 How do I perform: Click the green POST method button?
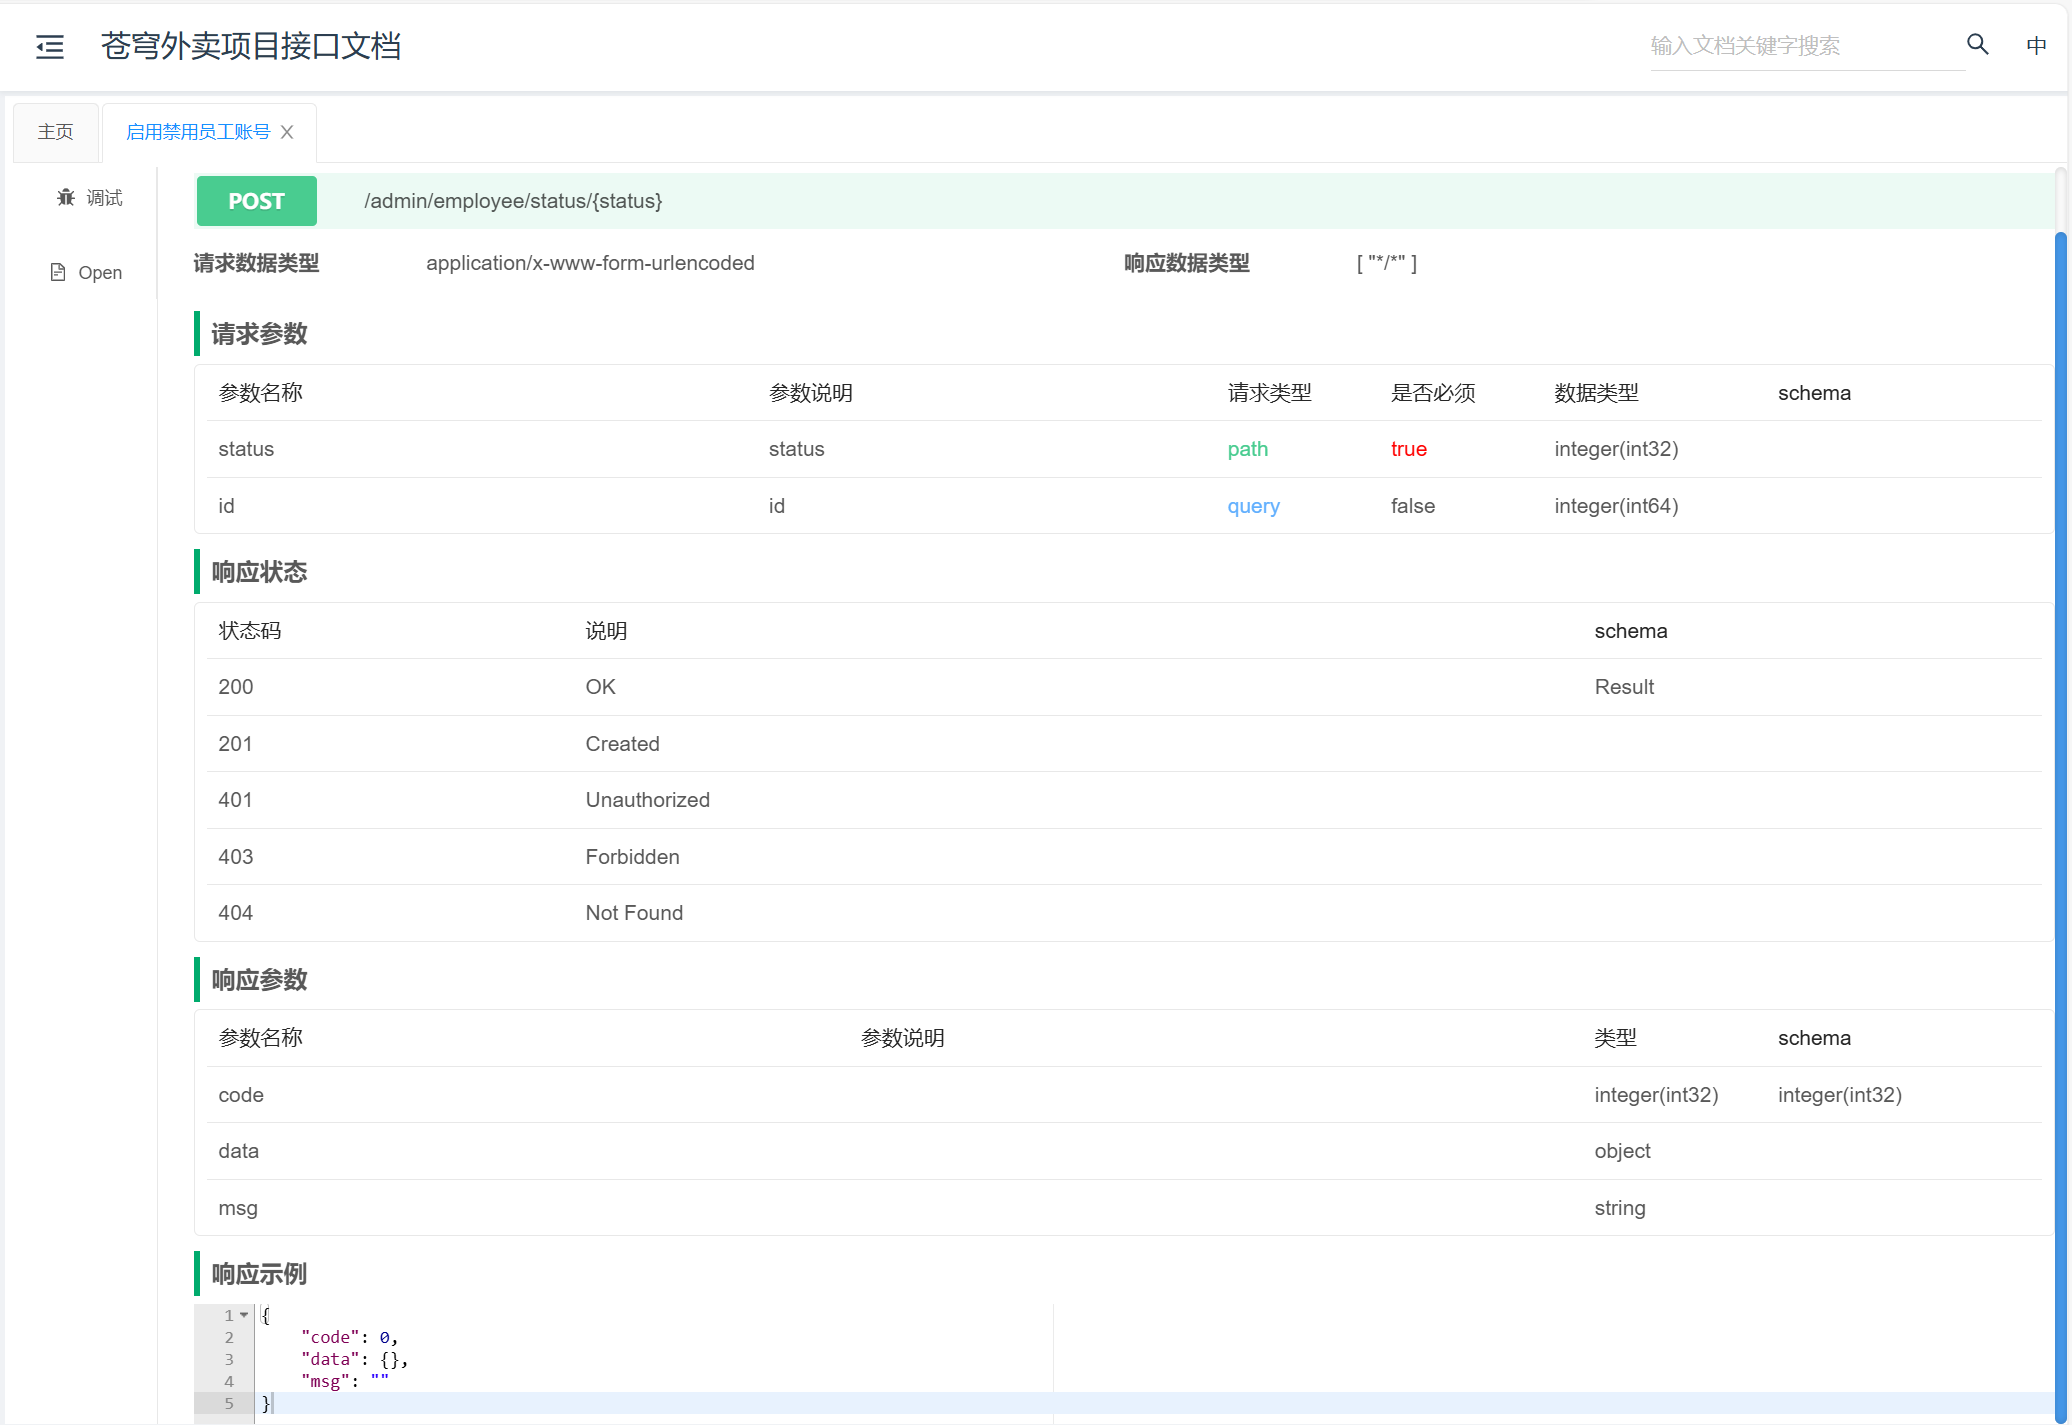(257, 201)
